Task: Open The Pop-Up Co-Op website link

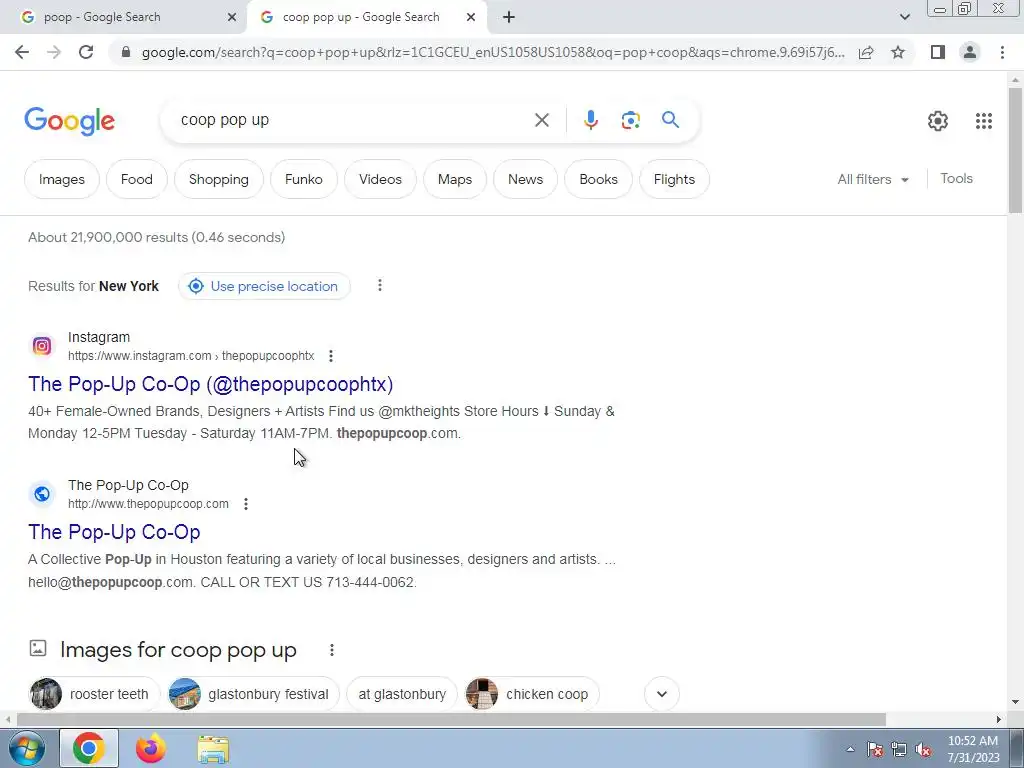Action: click(x=114, y=532)
